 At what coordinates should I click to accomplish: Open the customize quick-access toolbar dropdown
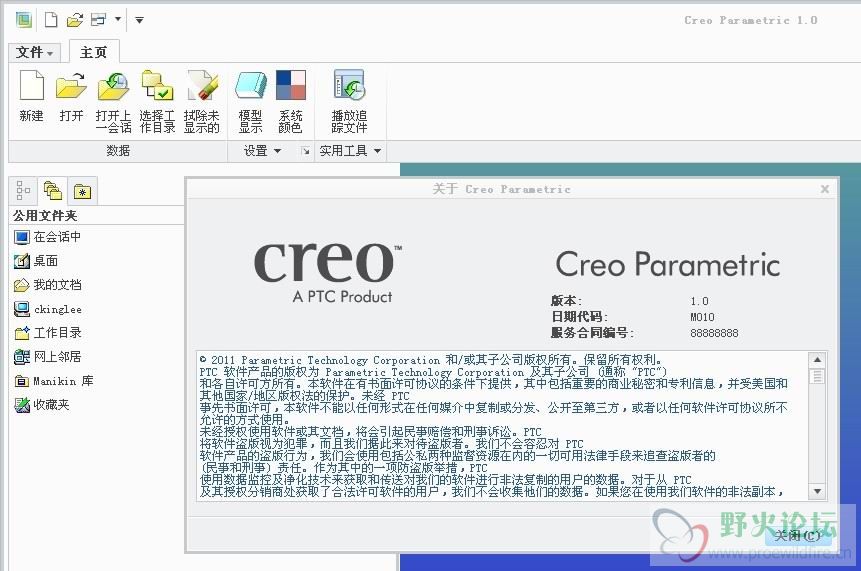click(x=139, y=20)
